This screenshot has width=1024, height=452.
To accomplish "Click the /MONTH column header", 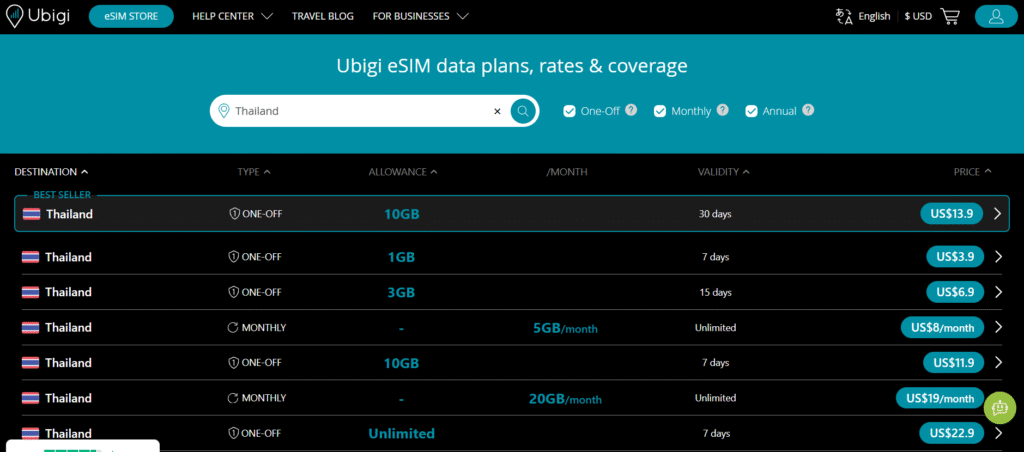I will pyautogui.click(x=567, y=172).
